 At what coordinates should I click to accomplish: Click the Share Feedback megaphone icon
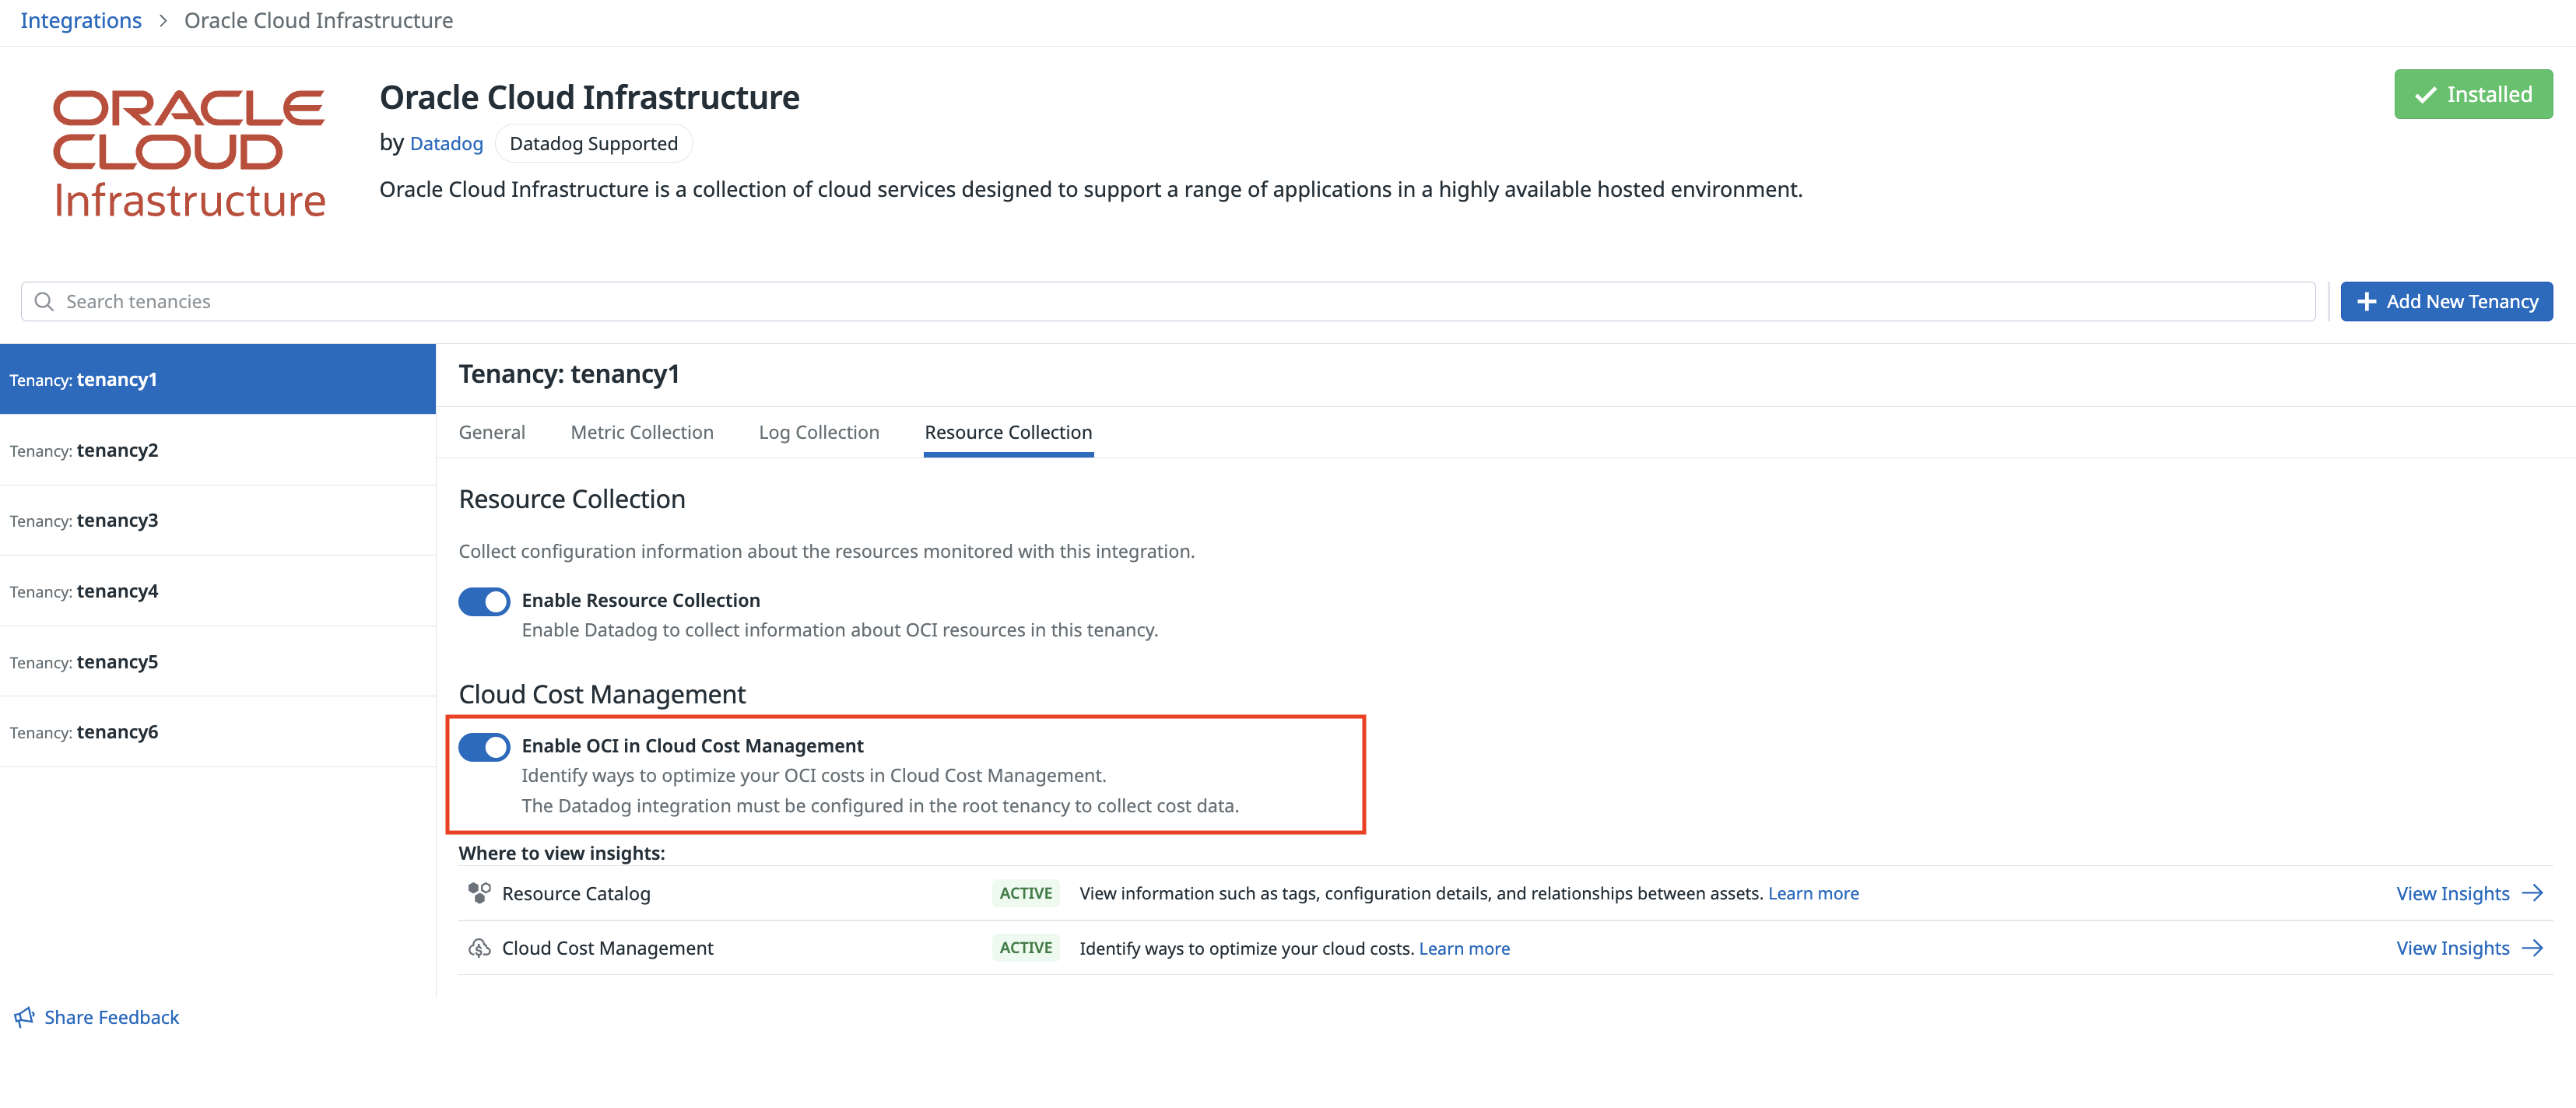click(x=25, y=1017)
